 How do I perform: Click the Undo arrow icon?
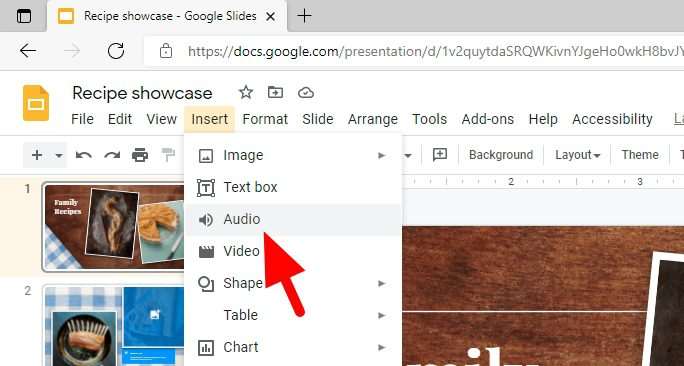pos(84,155)
